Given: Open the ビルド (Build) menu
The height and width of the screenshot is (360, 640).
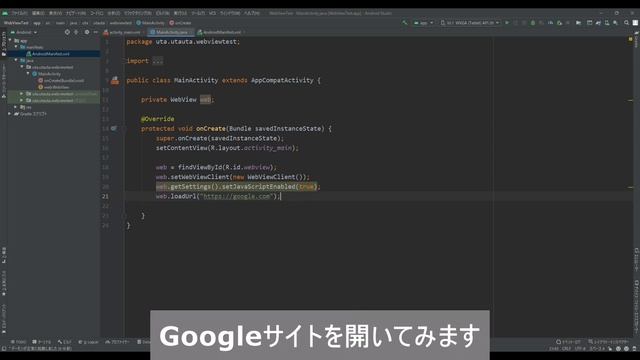Looking at the screenshot, I should (162, 13).
